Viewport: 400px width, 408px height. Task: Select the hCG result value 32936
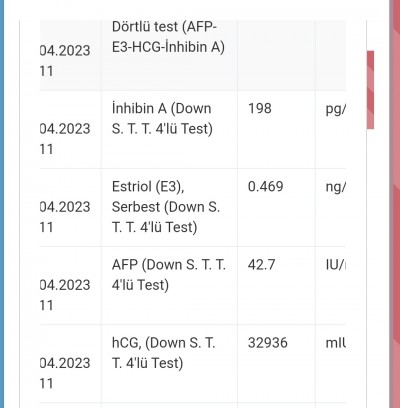click(x=268, y=343)
